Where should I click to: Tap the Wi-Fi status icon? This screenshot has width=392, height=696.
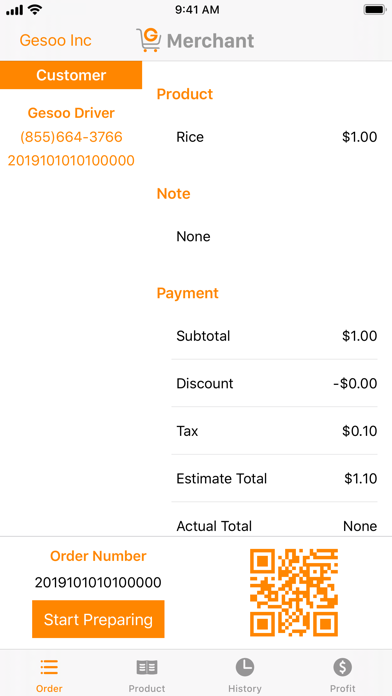(35, 9)
